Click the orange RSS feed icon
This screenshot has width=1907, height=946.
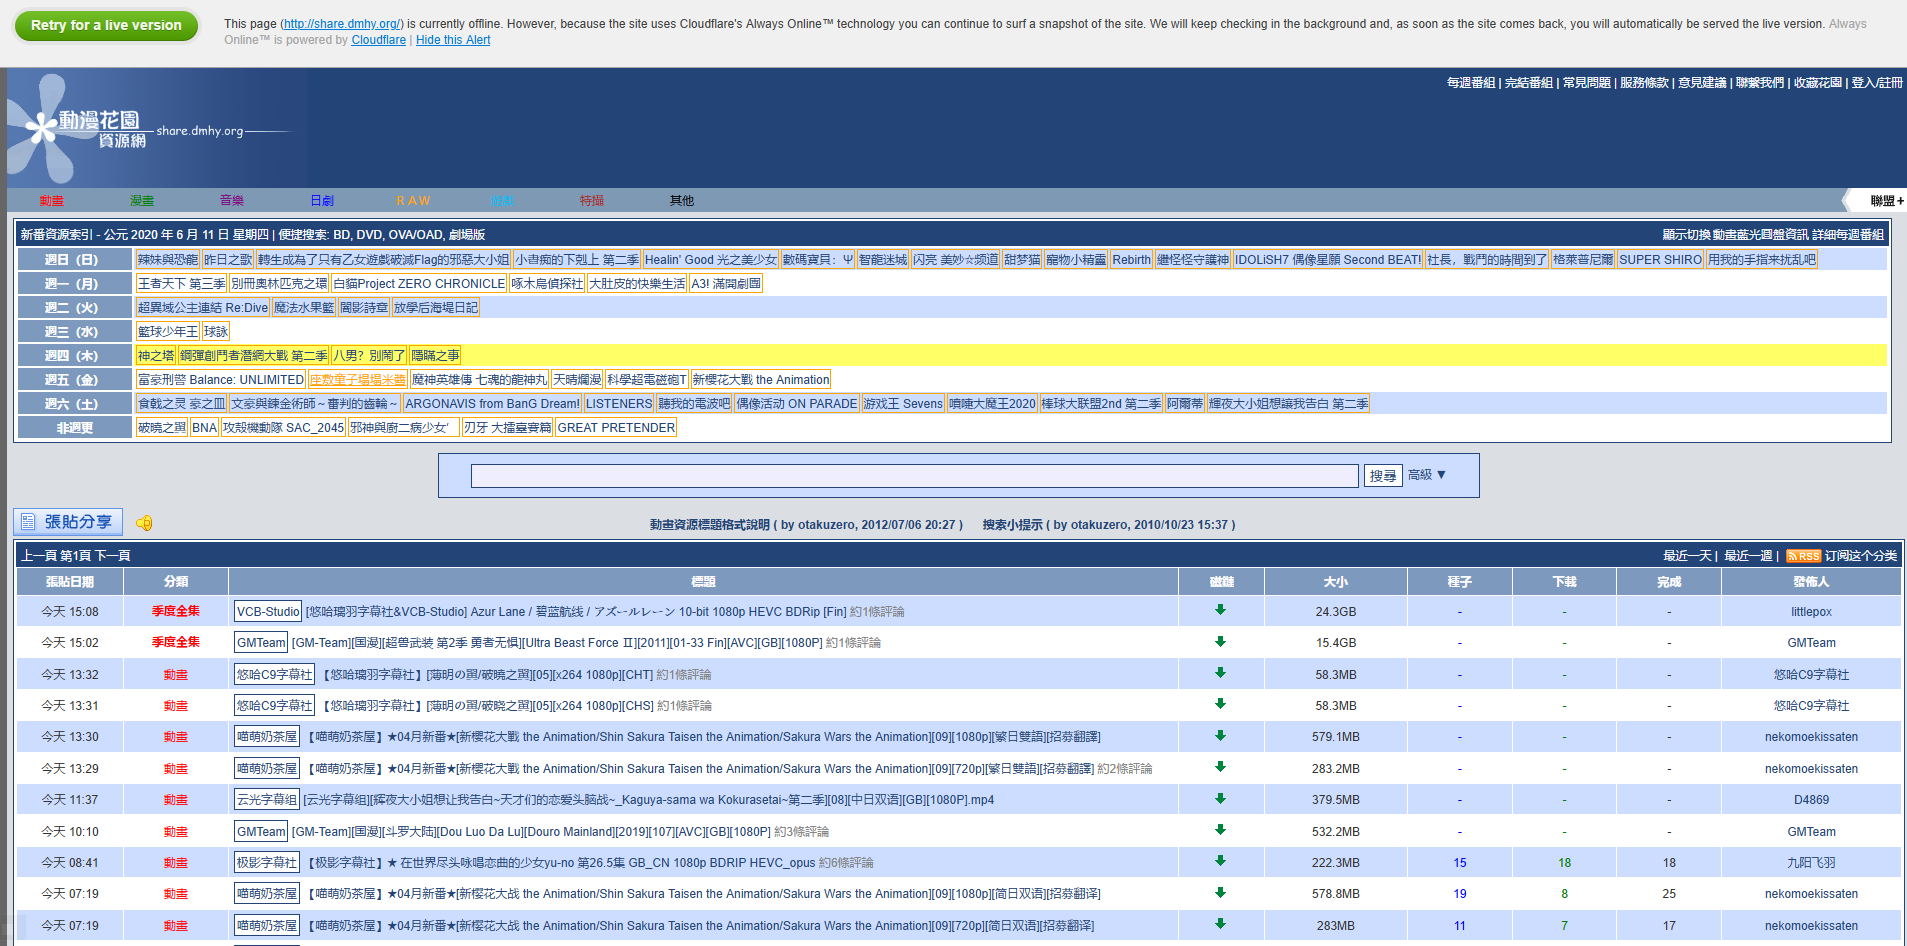1803,556
